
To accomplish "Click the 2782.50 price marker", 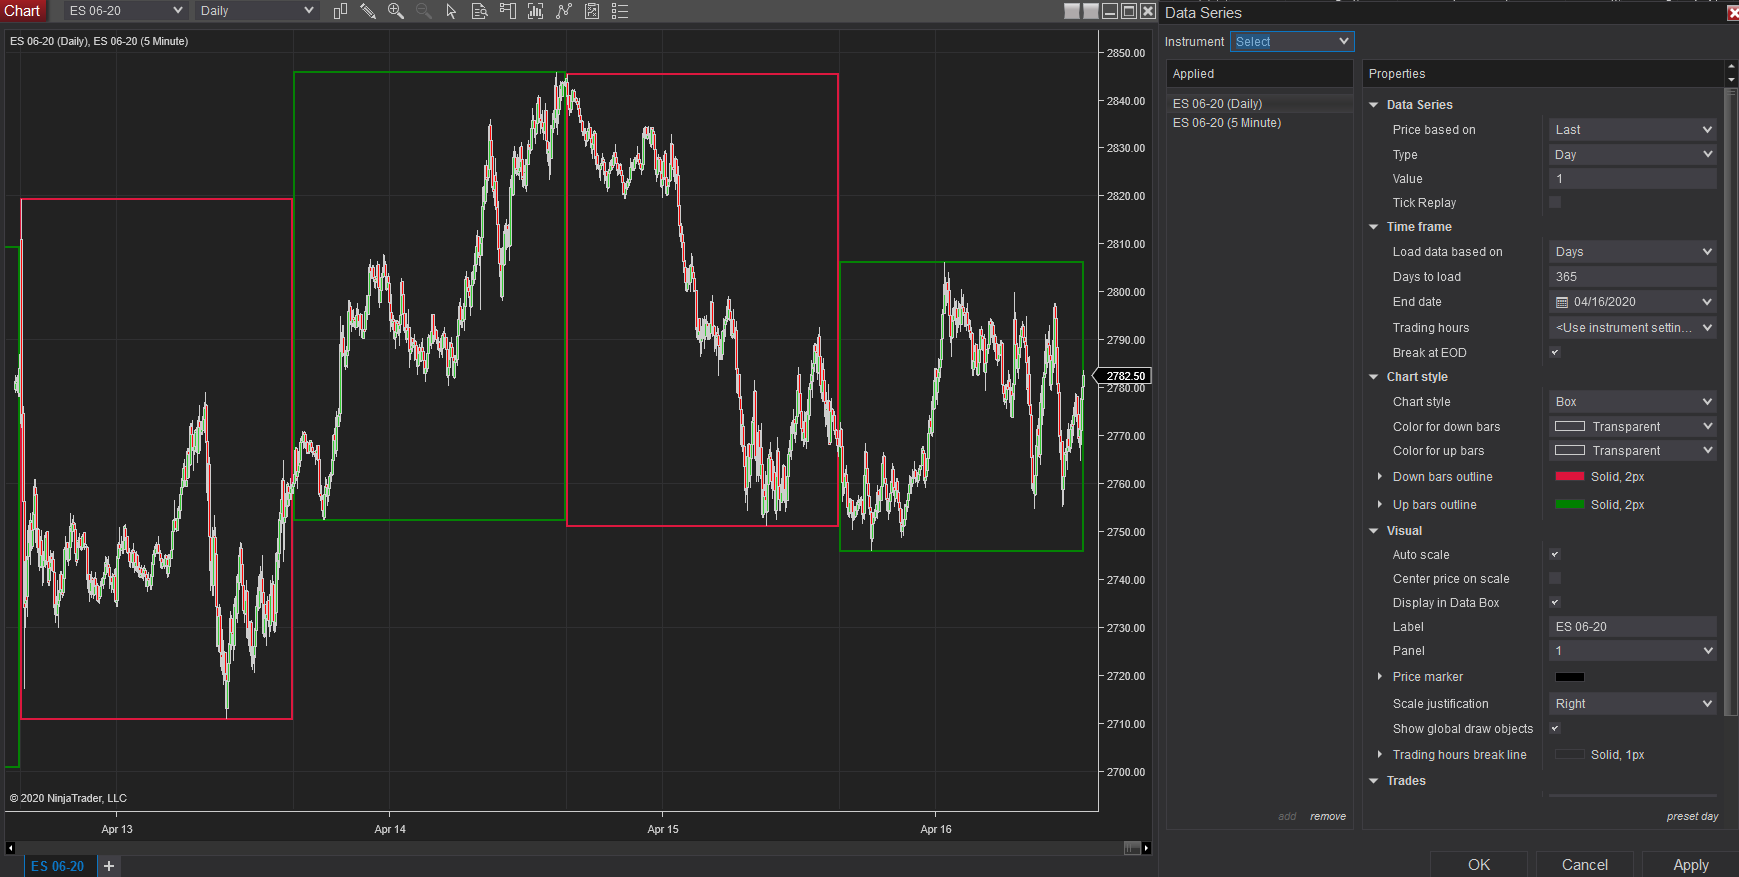I will pyautogui.click(x=1124, y=376).
